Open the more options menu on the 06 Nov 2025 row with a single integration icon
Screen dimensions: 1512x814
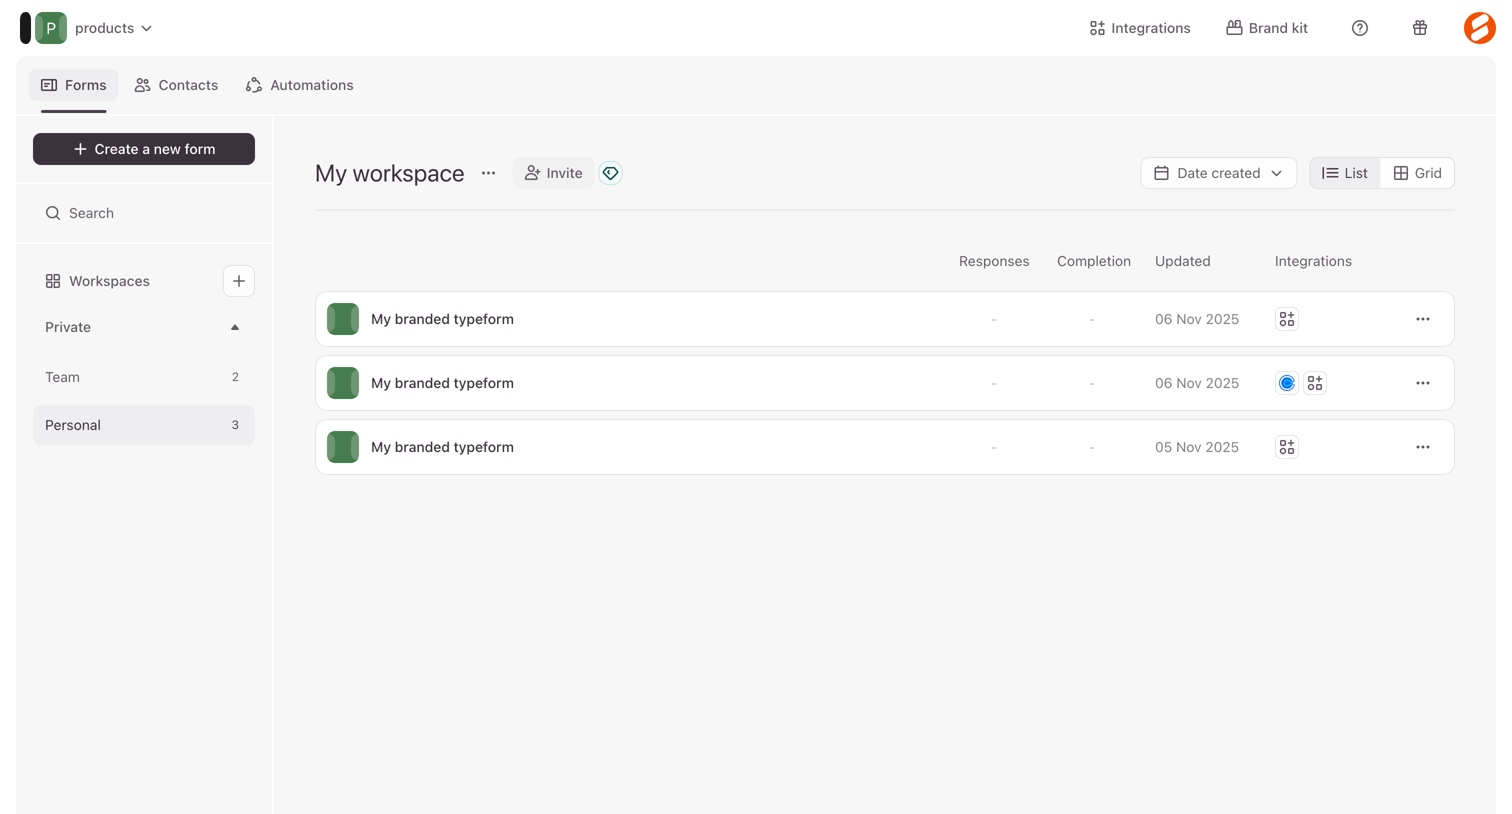[1423, 319]
